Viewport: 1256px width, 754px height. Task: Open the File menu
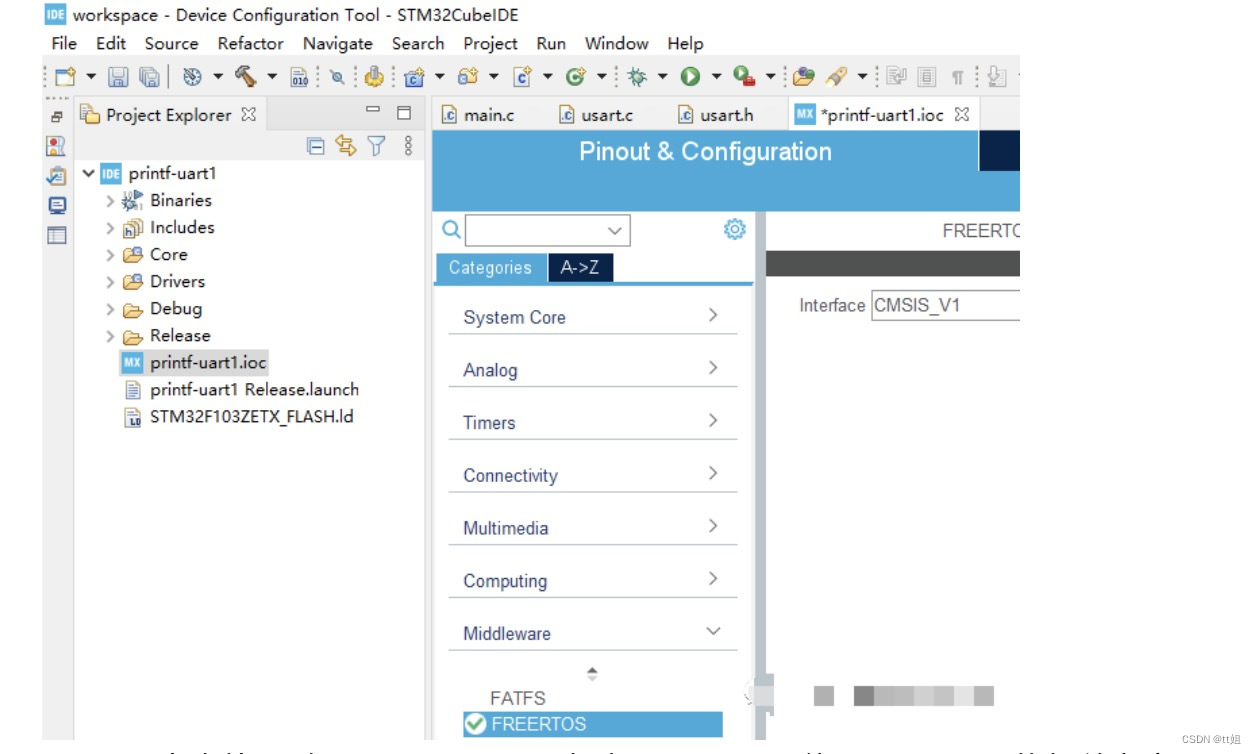[x=64, y=43]
